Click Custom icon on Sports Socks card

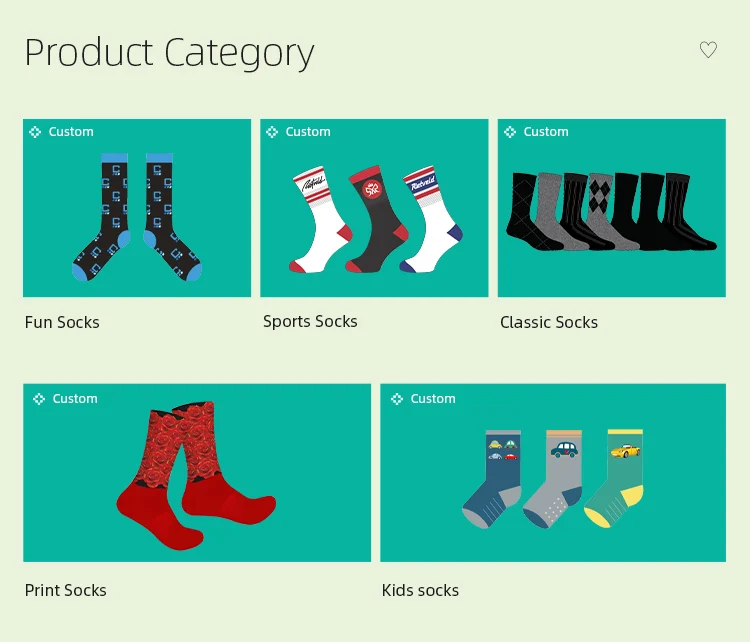tap(272, 132)
